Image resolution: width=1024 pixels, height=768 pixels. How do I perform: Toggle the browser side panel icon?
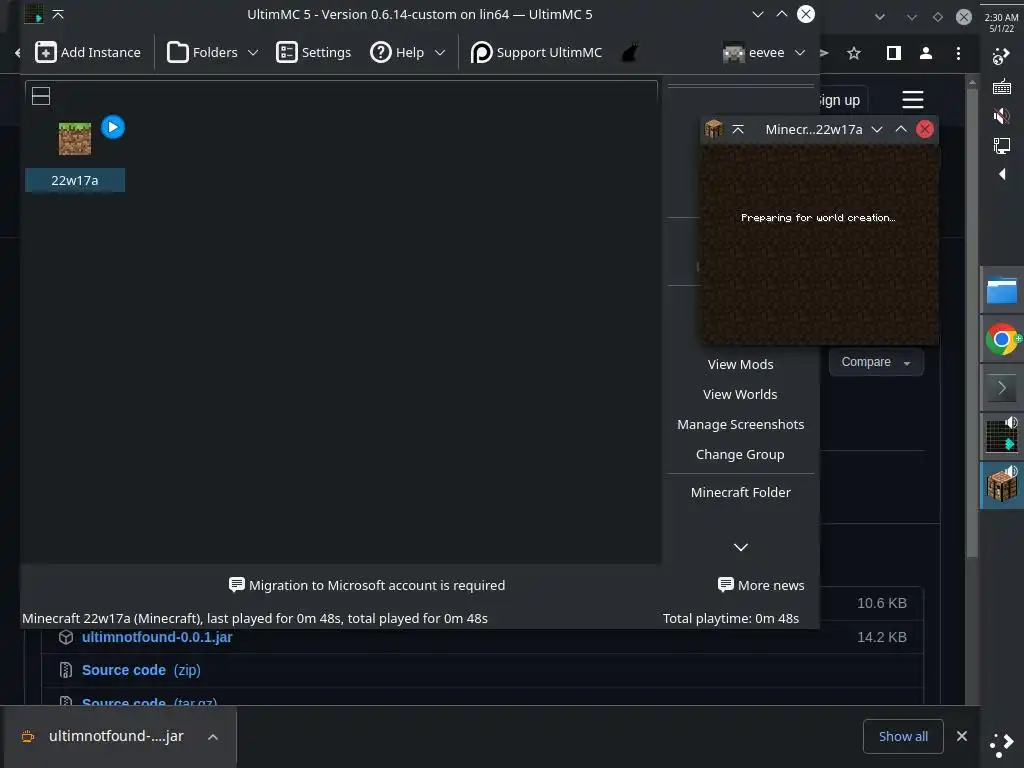coord(894,54)
